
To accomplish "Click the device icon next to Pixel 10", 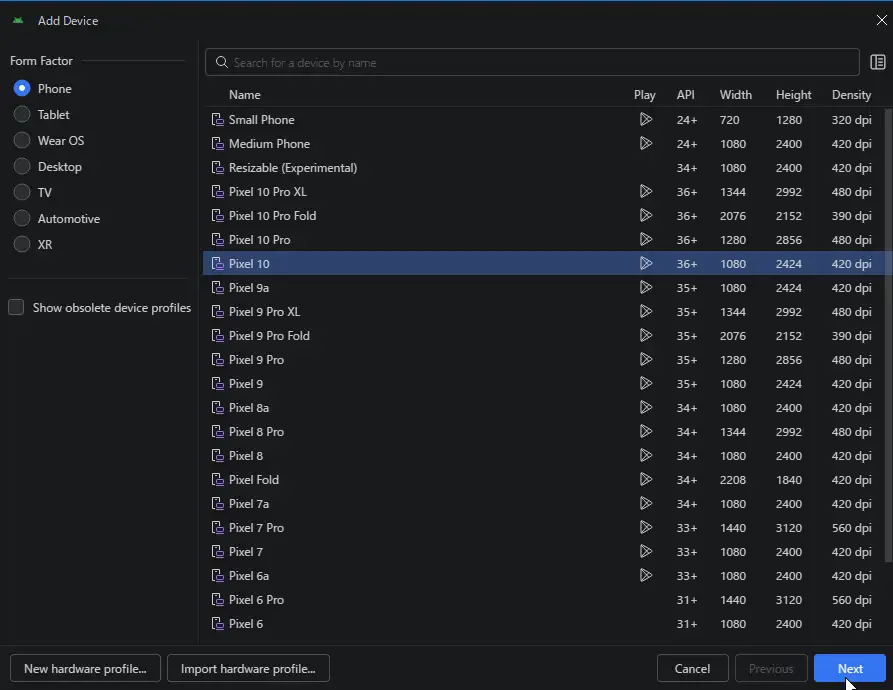I will pyautogui.click(x=218, y=263).
